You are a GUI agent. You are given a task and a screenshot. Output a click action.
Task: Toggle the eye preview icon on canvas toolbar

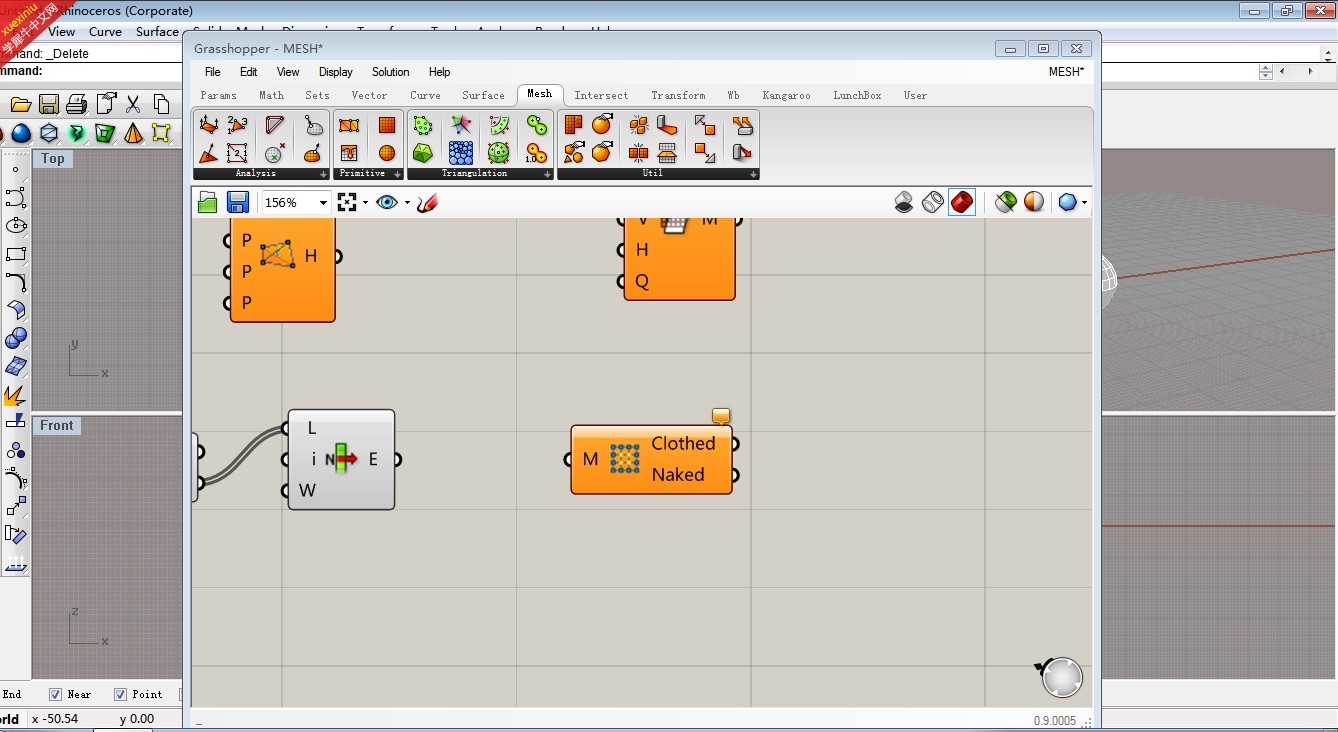(387, 203)
